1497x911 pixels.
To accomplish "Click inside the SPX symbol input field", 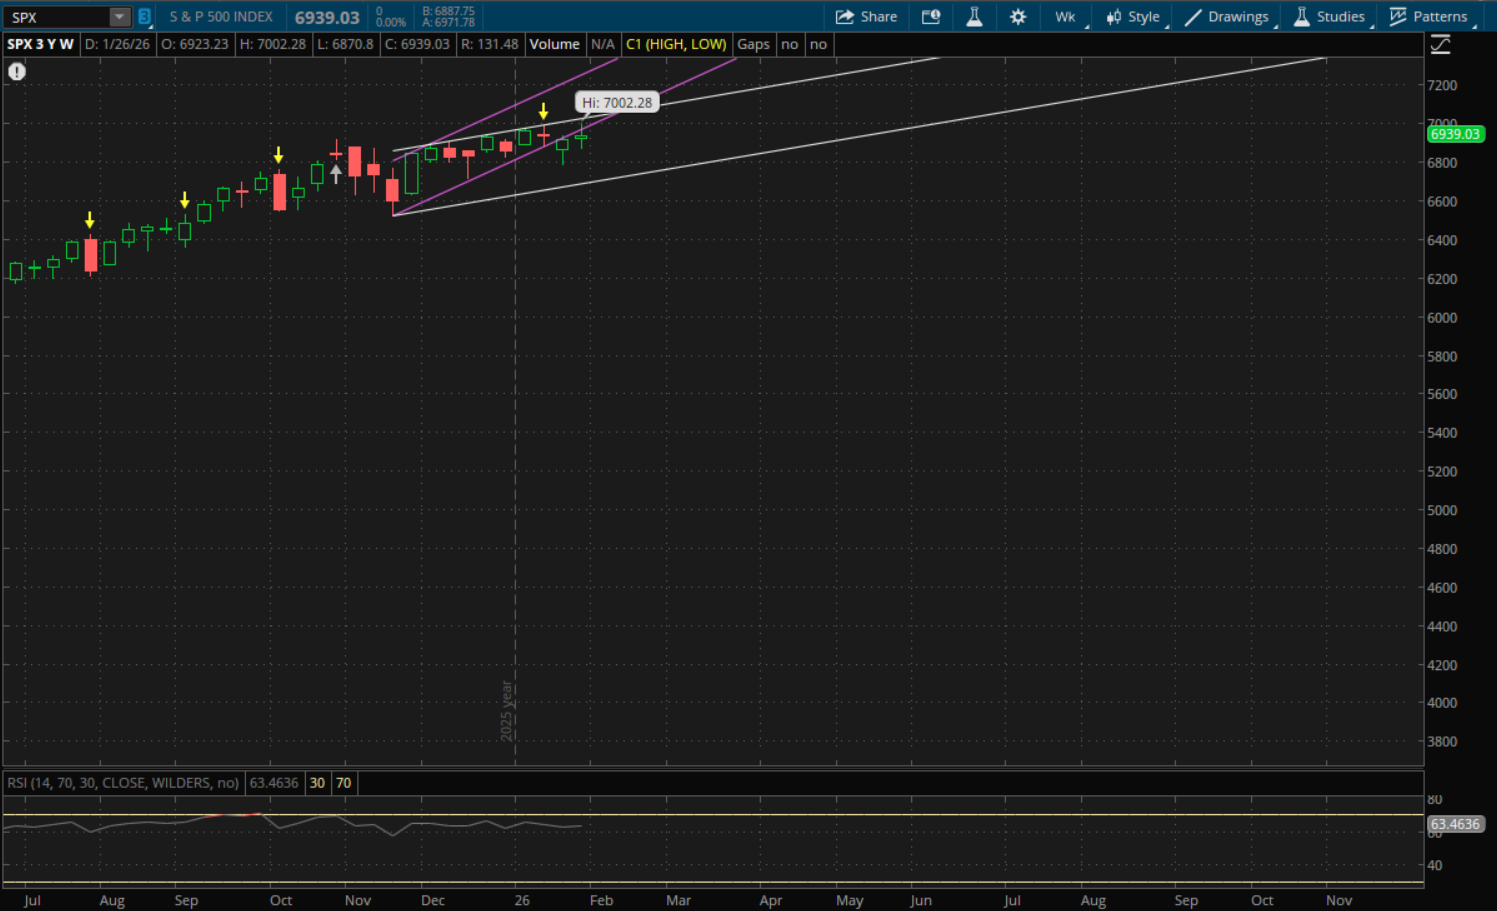I will coord(55,17).
